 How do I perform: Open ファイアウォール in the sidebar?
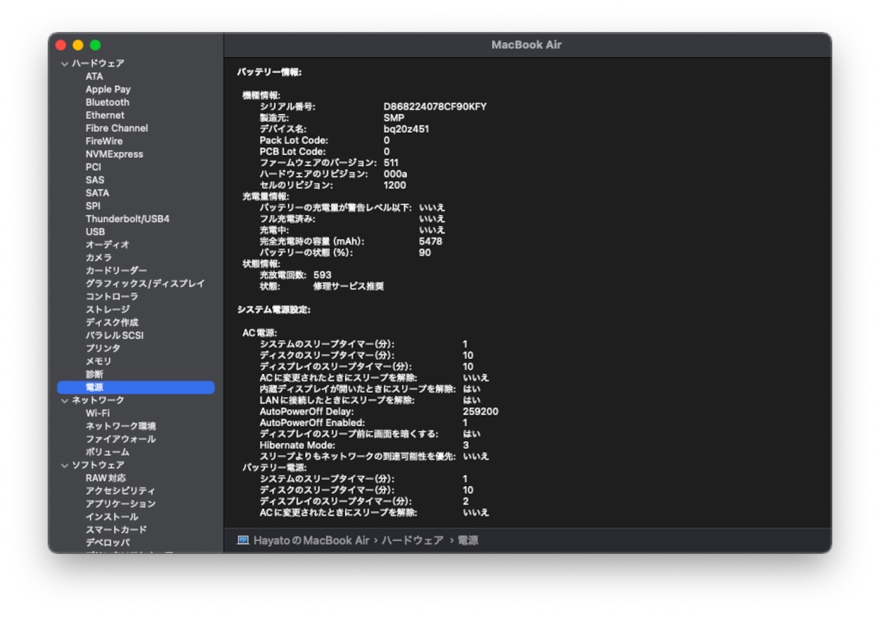pos(120,439)
